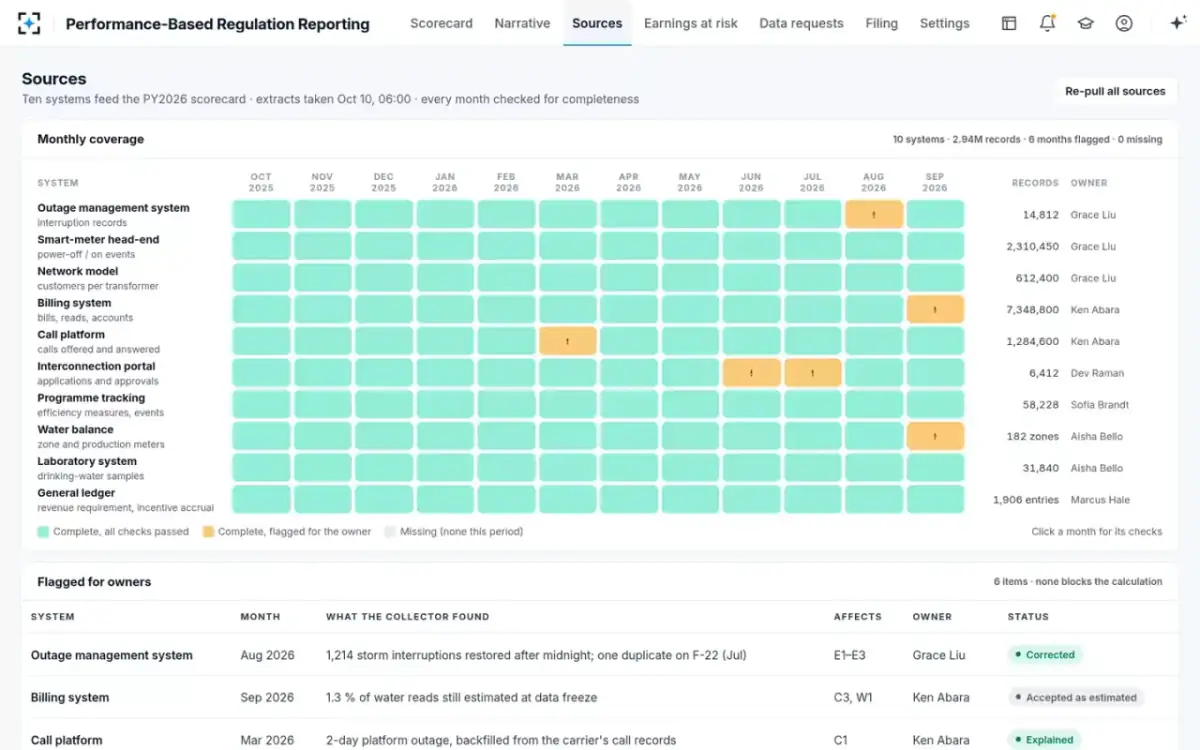Viewport: 1200px width, 750px height.
Task: Click the Explained status badge
Action: pyautogui.click(x=1044, y=740)
